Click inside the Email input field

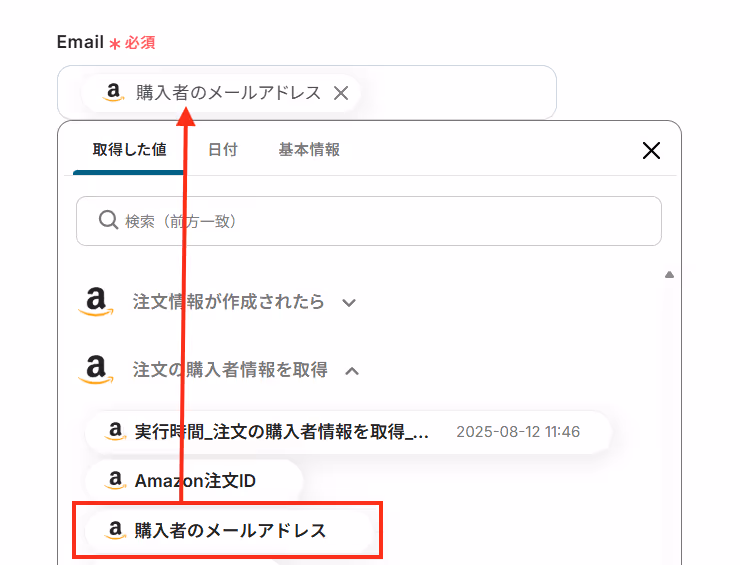click(307, 93)
